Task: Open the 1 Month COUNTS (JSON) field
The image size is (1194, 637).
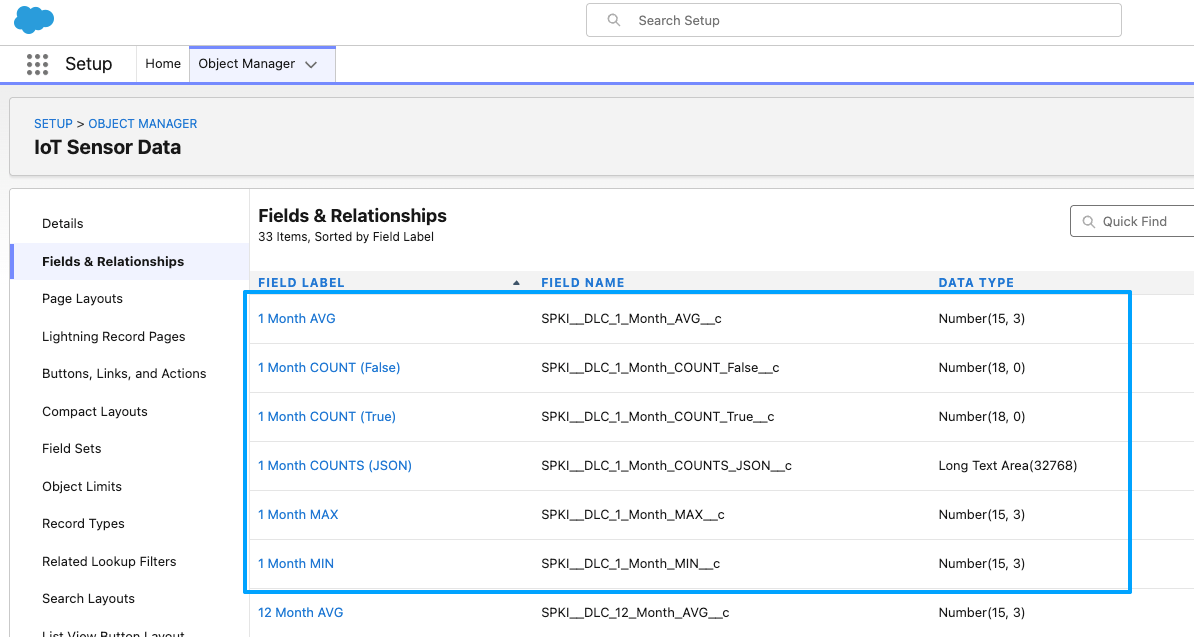Action: point(334,466)
